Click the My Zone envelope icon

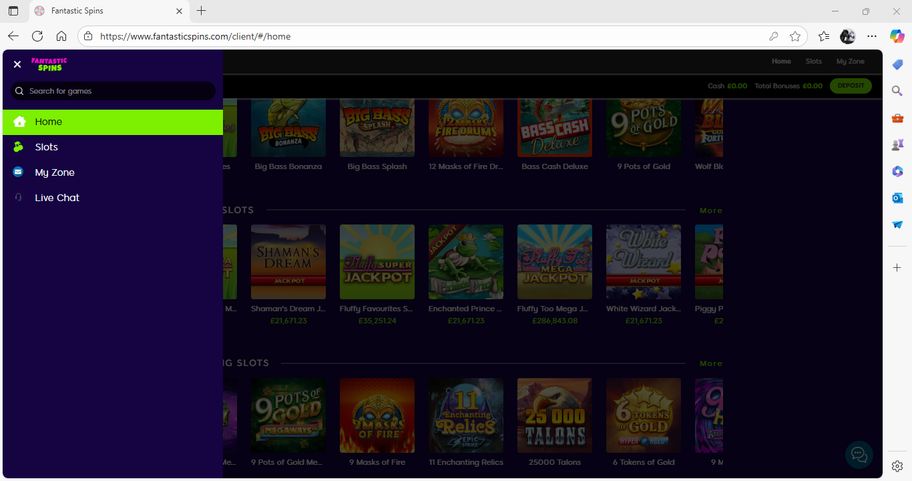tap(19, 172)
